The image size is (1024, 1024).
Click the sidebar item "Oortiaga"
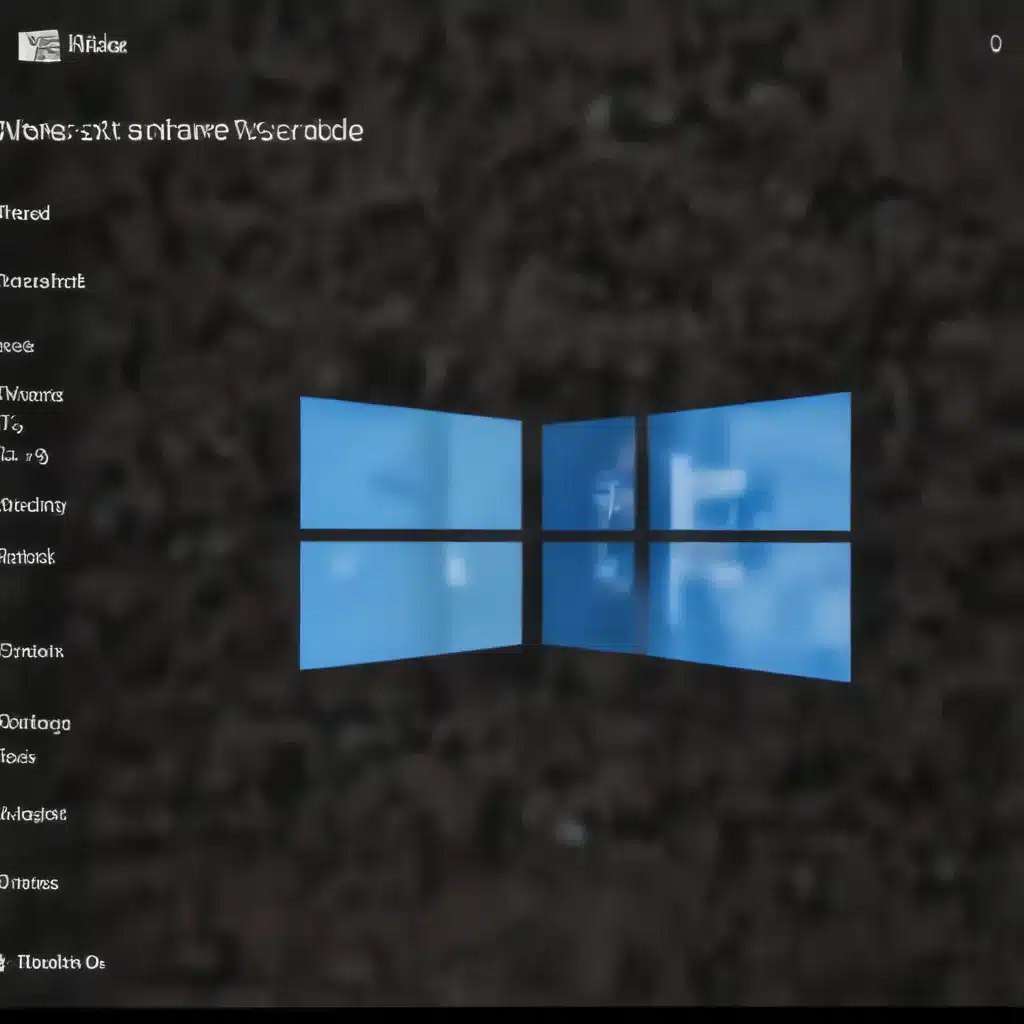(x=35, y=724)
